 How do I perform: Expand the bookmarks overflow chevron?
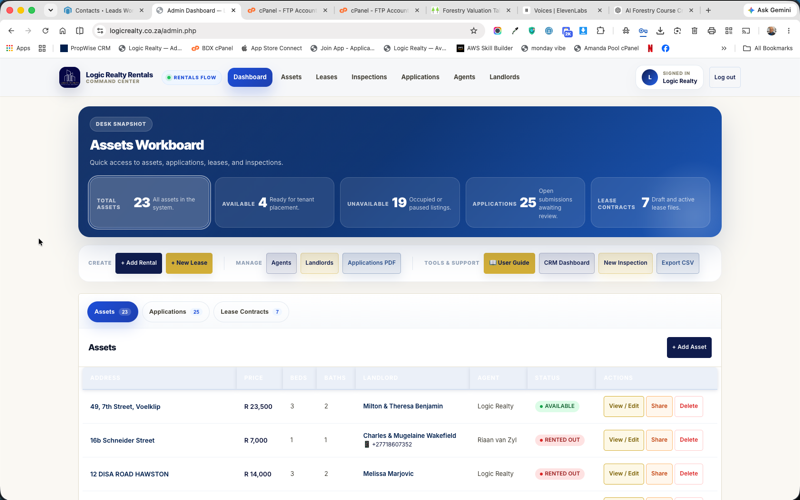pos(723,48)
